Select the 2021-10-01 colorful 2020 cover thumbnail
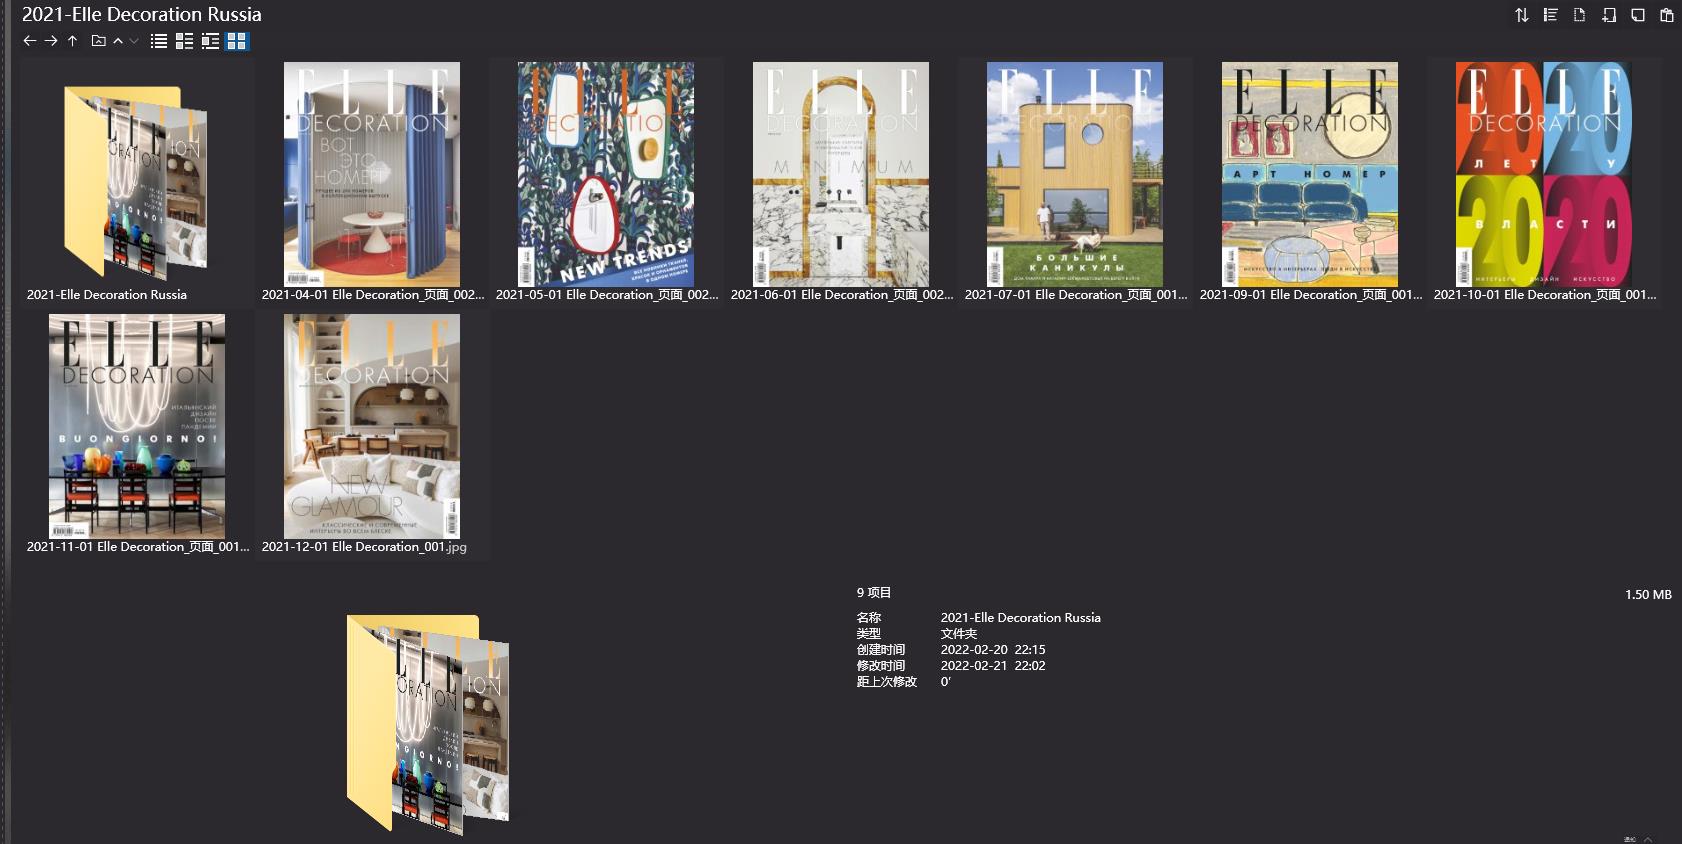 [1544, 174]
